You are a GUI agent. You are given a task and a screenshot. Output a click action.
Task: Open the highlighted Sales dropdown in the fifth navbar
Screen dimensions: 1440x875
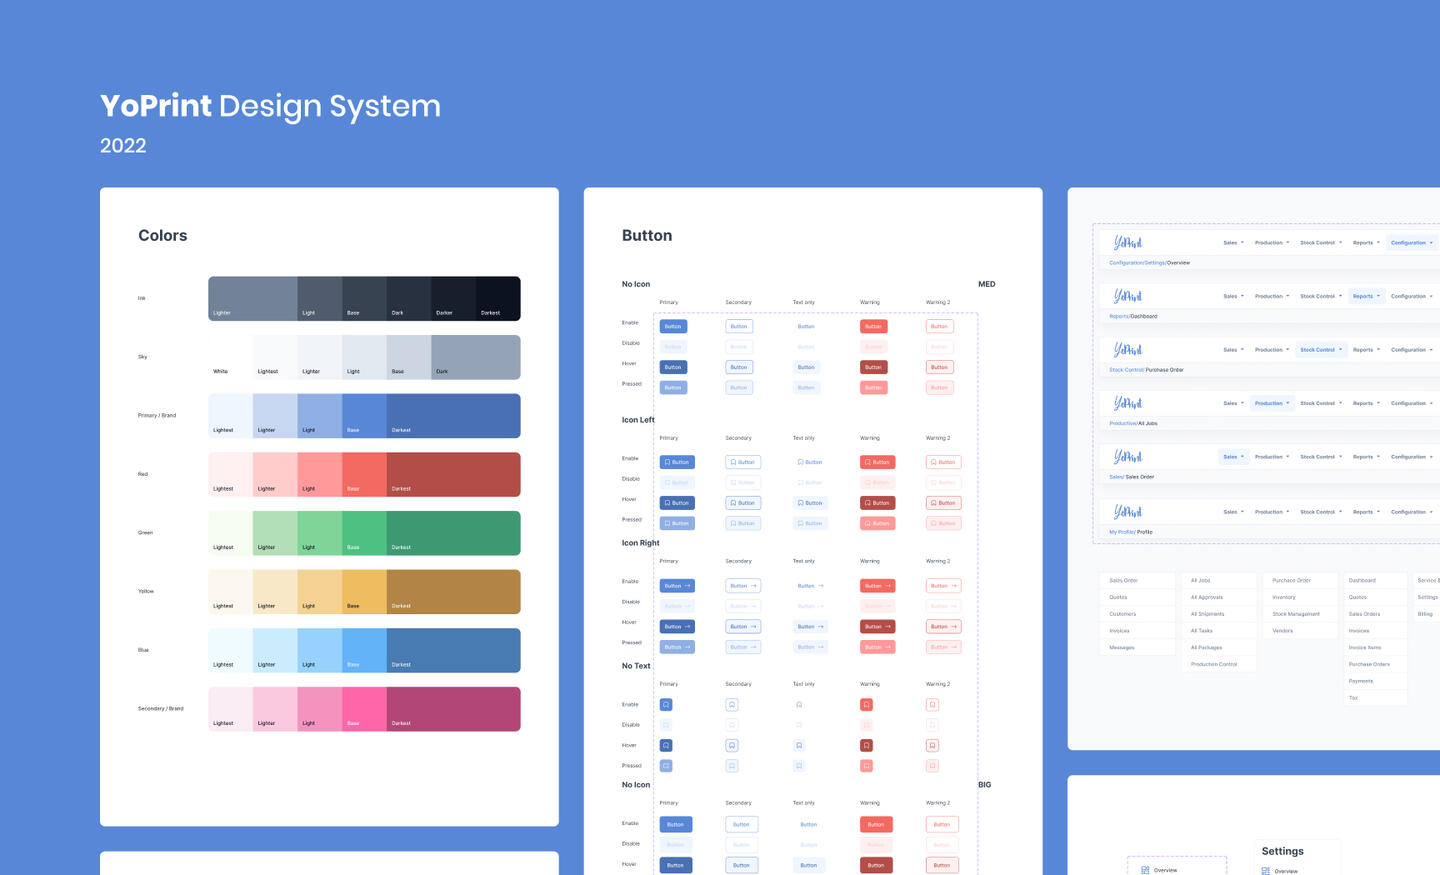coord(1233,457)
